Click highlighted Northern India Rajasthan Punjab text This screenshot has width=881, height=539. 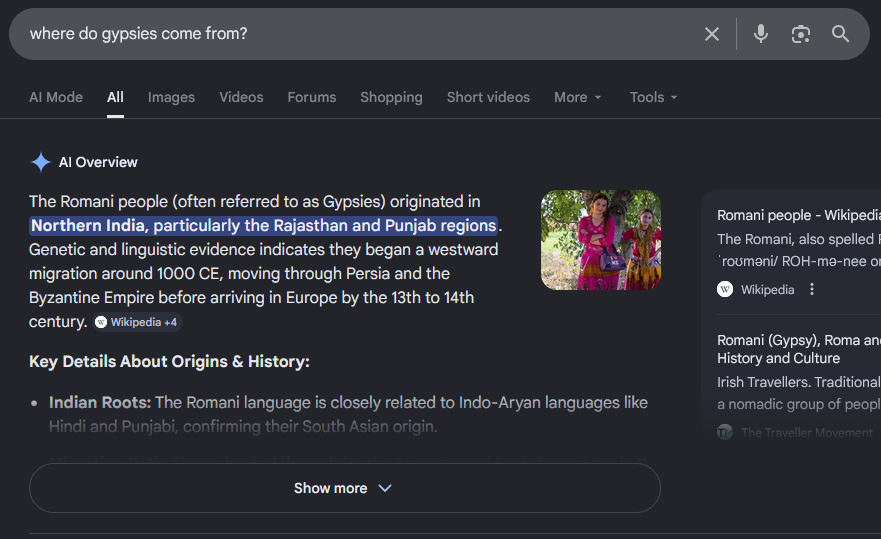pyautogui.click(x=264, y=225)
